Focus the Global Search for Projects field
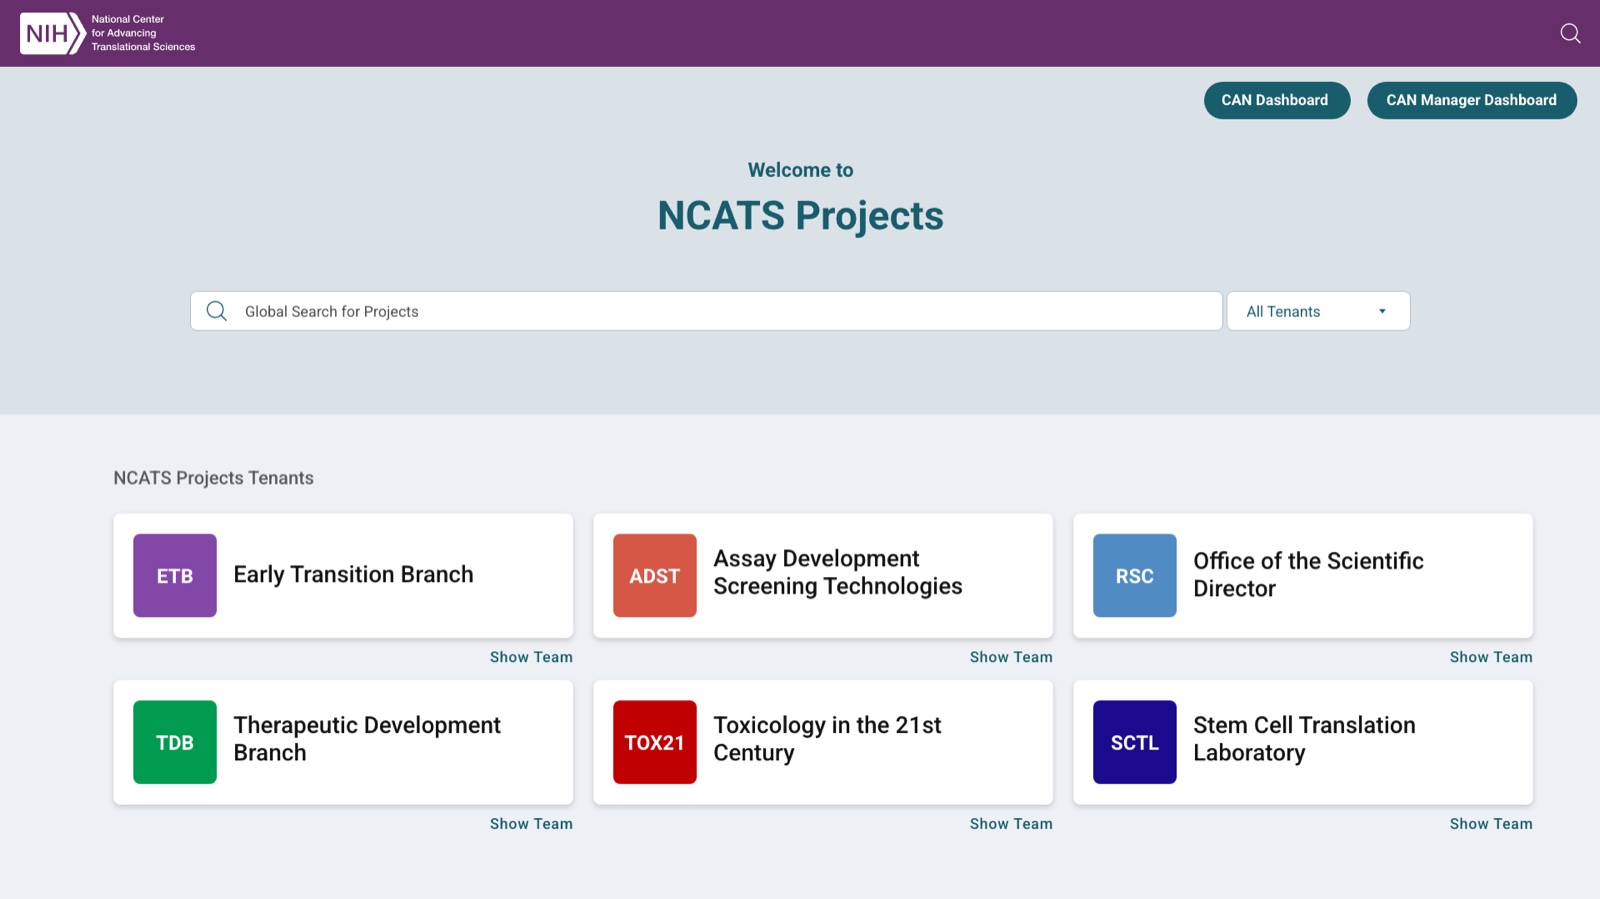This screenshot has width=1600, height=899. (706, 311)
